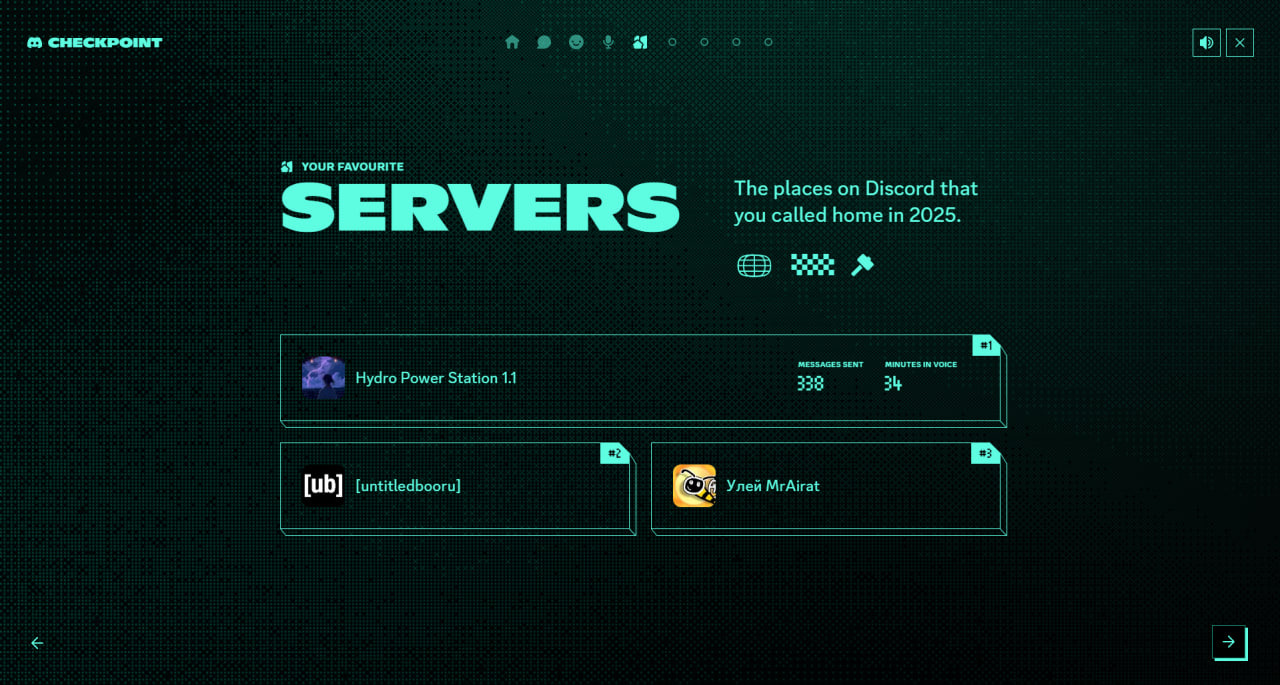
Task: Jump to the first empty circle step
Action: [x=672, y=42]
